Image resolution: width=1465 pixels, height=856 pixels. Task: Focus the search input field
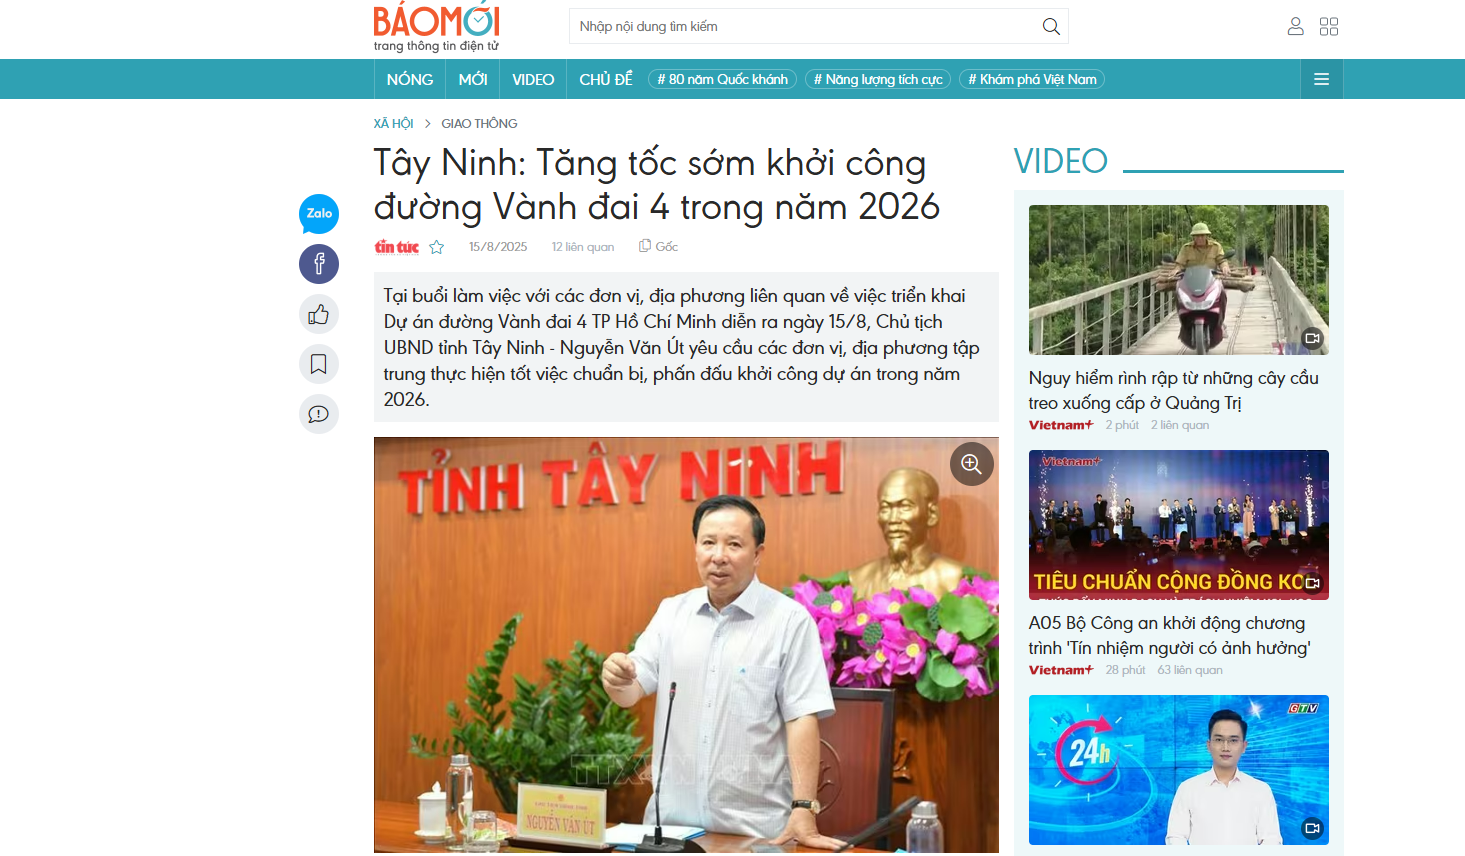(x=805, y=26)
